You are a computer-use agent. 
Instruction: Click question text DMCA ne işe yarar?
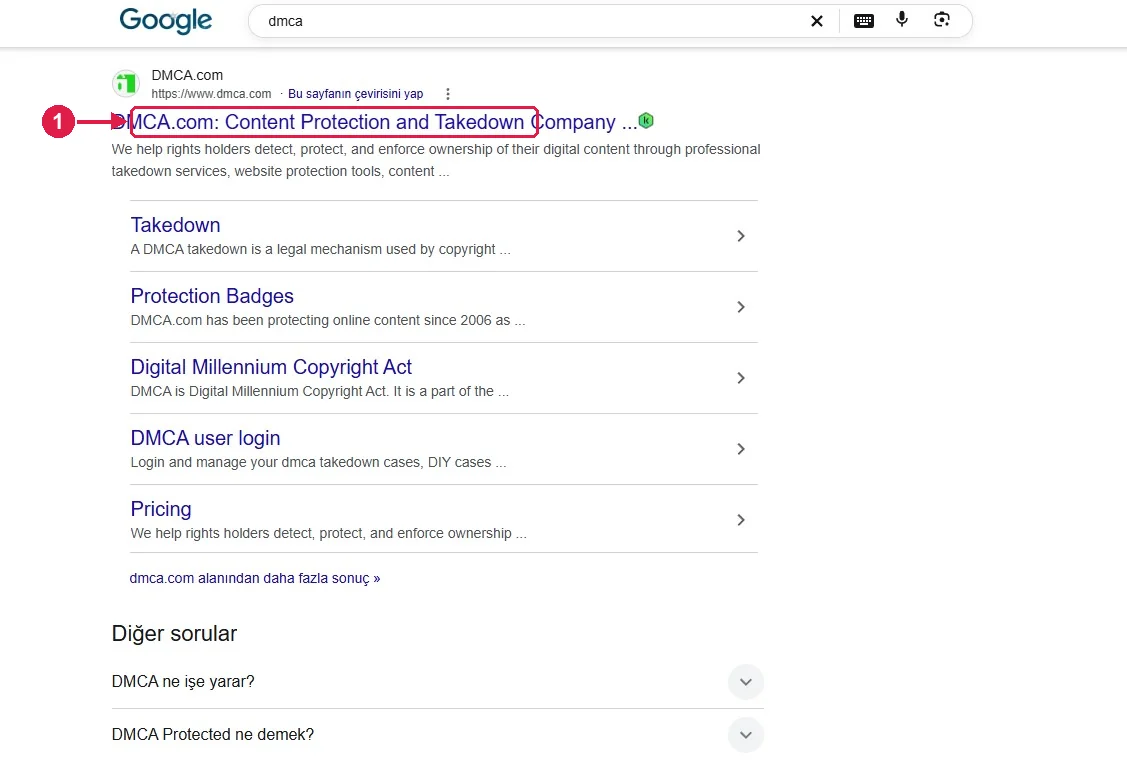tap(183, 681)
